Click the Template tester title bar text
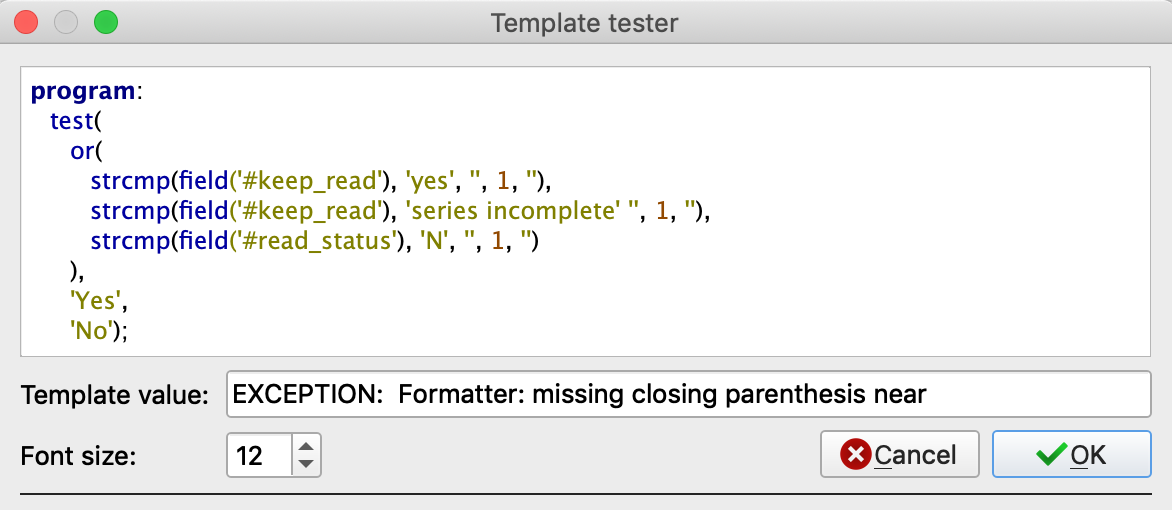The height and width of the screenshot is (510, 1172). tap(585, 21)
